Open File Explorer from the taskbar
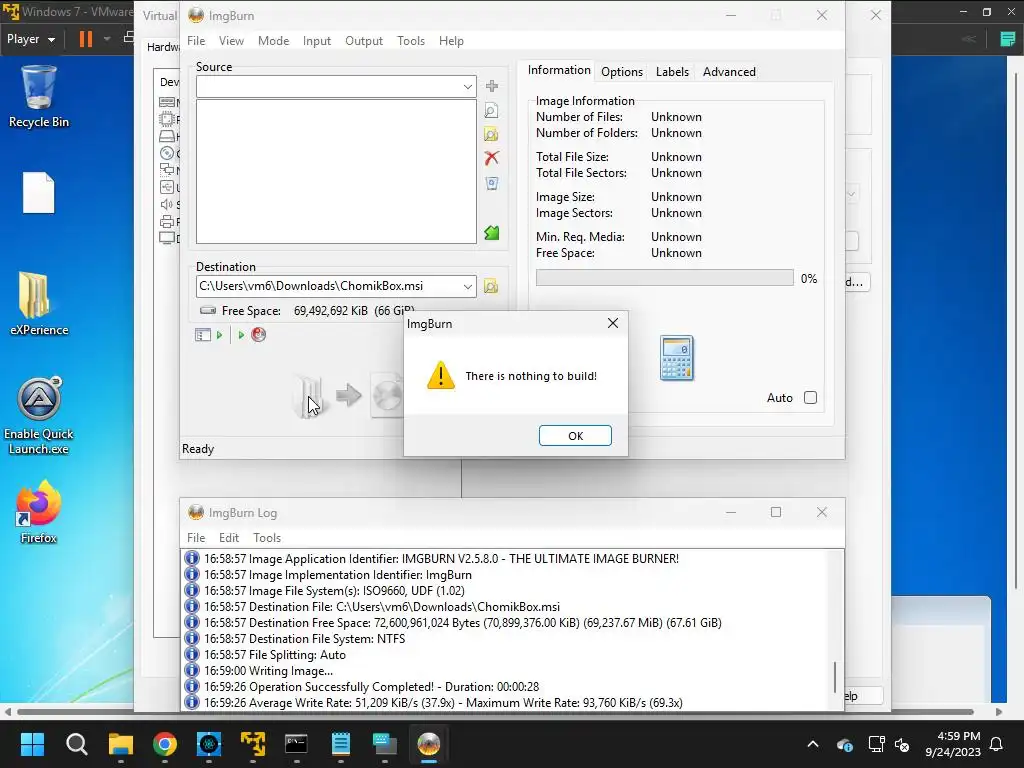This screenshot has width=1024, height=768. (x=121, y=744)
